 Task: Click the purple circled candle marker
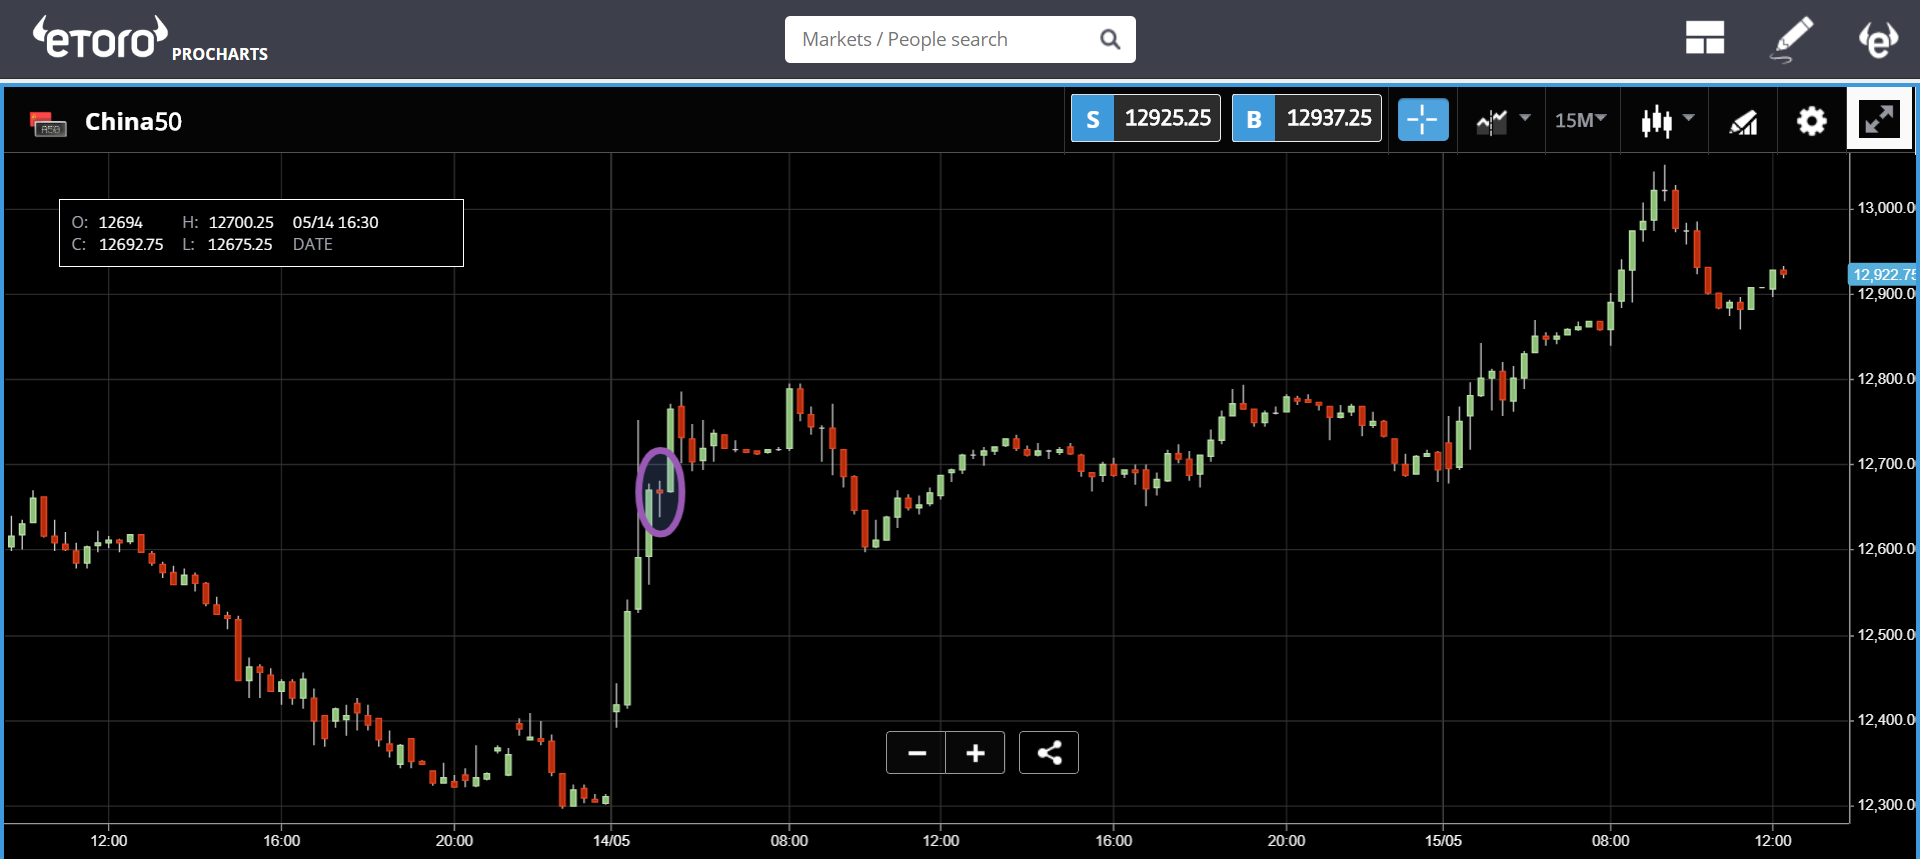point(660,492)
